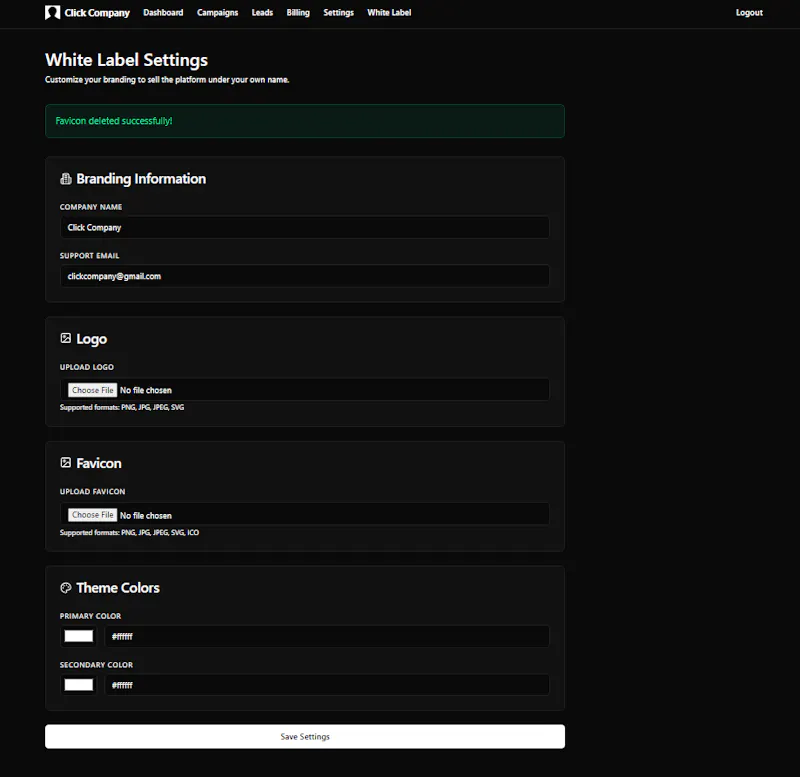The height and width of the screenshot is (777, 800).
Task: Click the SUPPORT EMAIL label
Action: point(89,256)
